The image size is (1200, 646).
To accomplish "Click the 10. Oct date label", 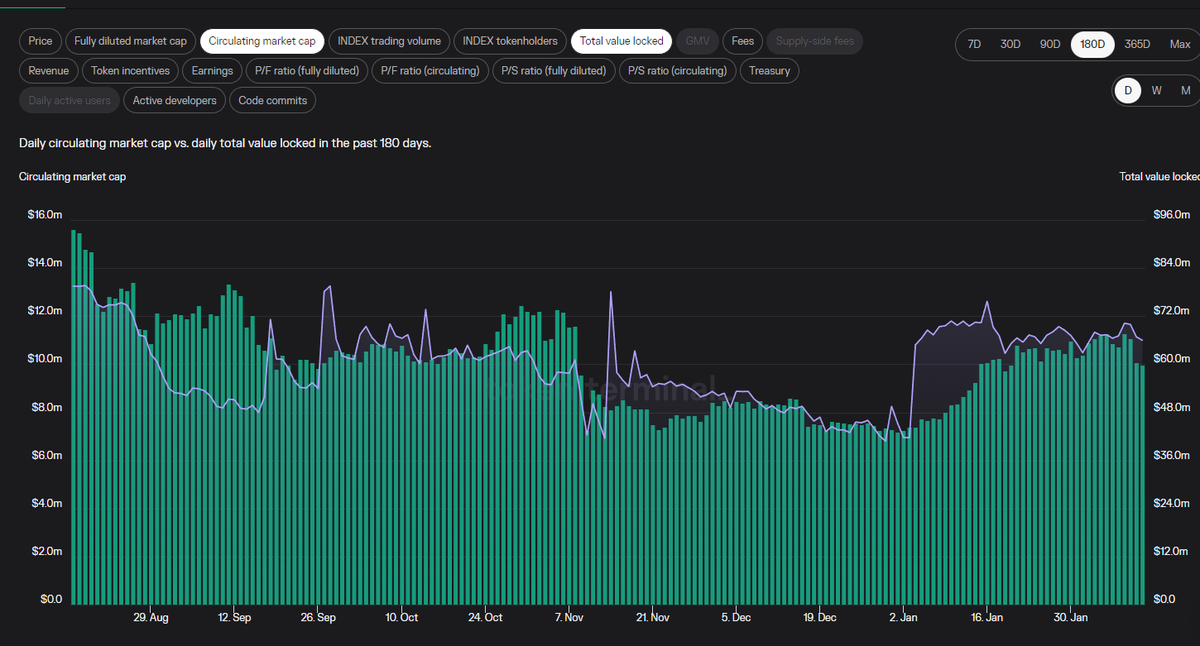I will click(x=401, y=618).
